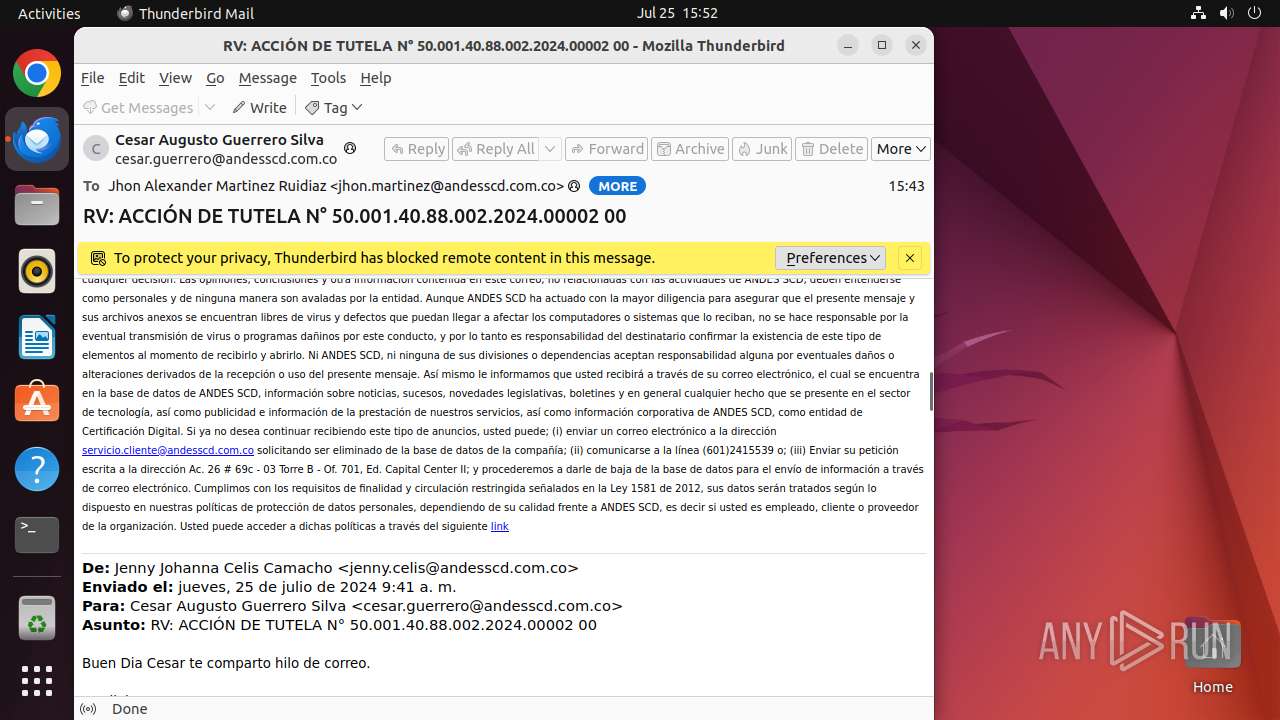This screenshot has height=720, width=1280.
Task: Click the power tray icon
Action: tap(1255, 13)
